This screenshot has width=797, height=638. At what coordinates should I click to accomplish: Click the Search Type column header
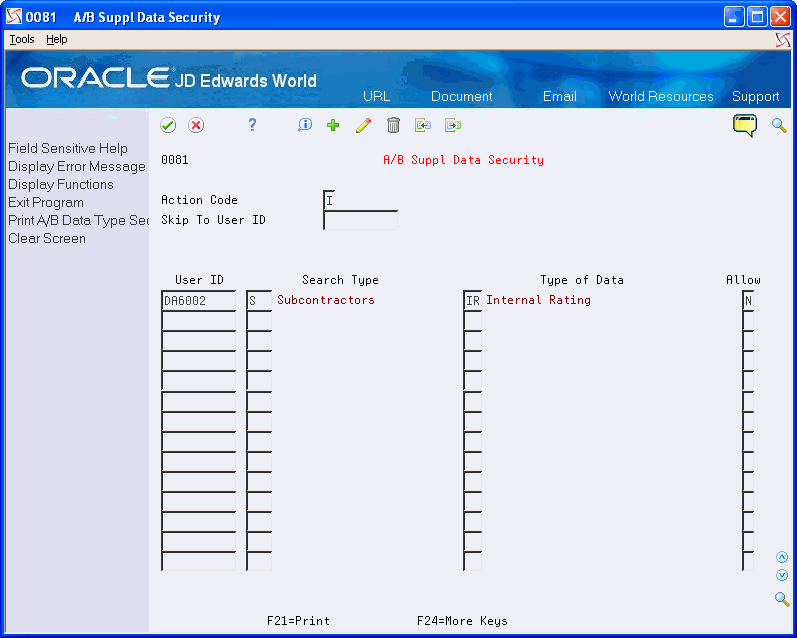340,280
